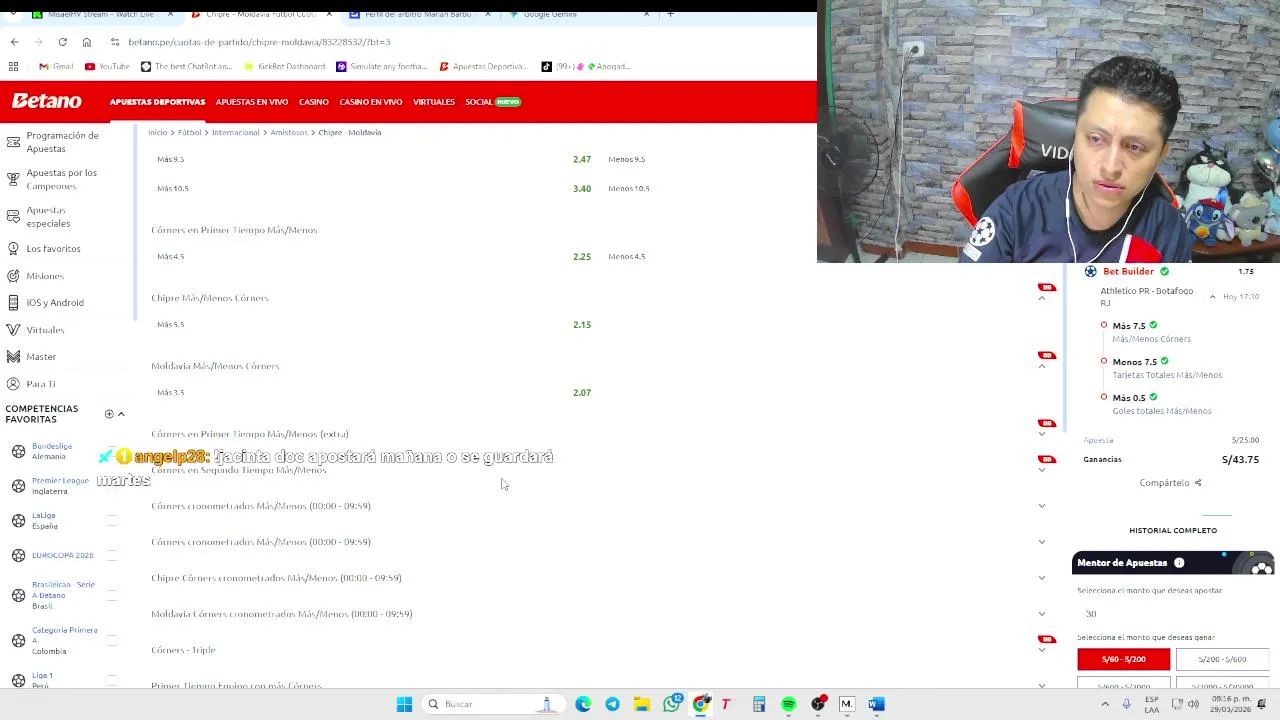Image resolution: width=1280 pixels, height=720 pixels.
Task: Expand Córners - Triple market
Action: pos(1041,650)
